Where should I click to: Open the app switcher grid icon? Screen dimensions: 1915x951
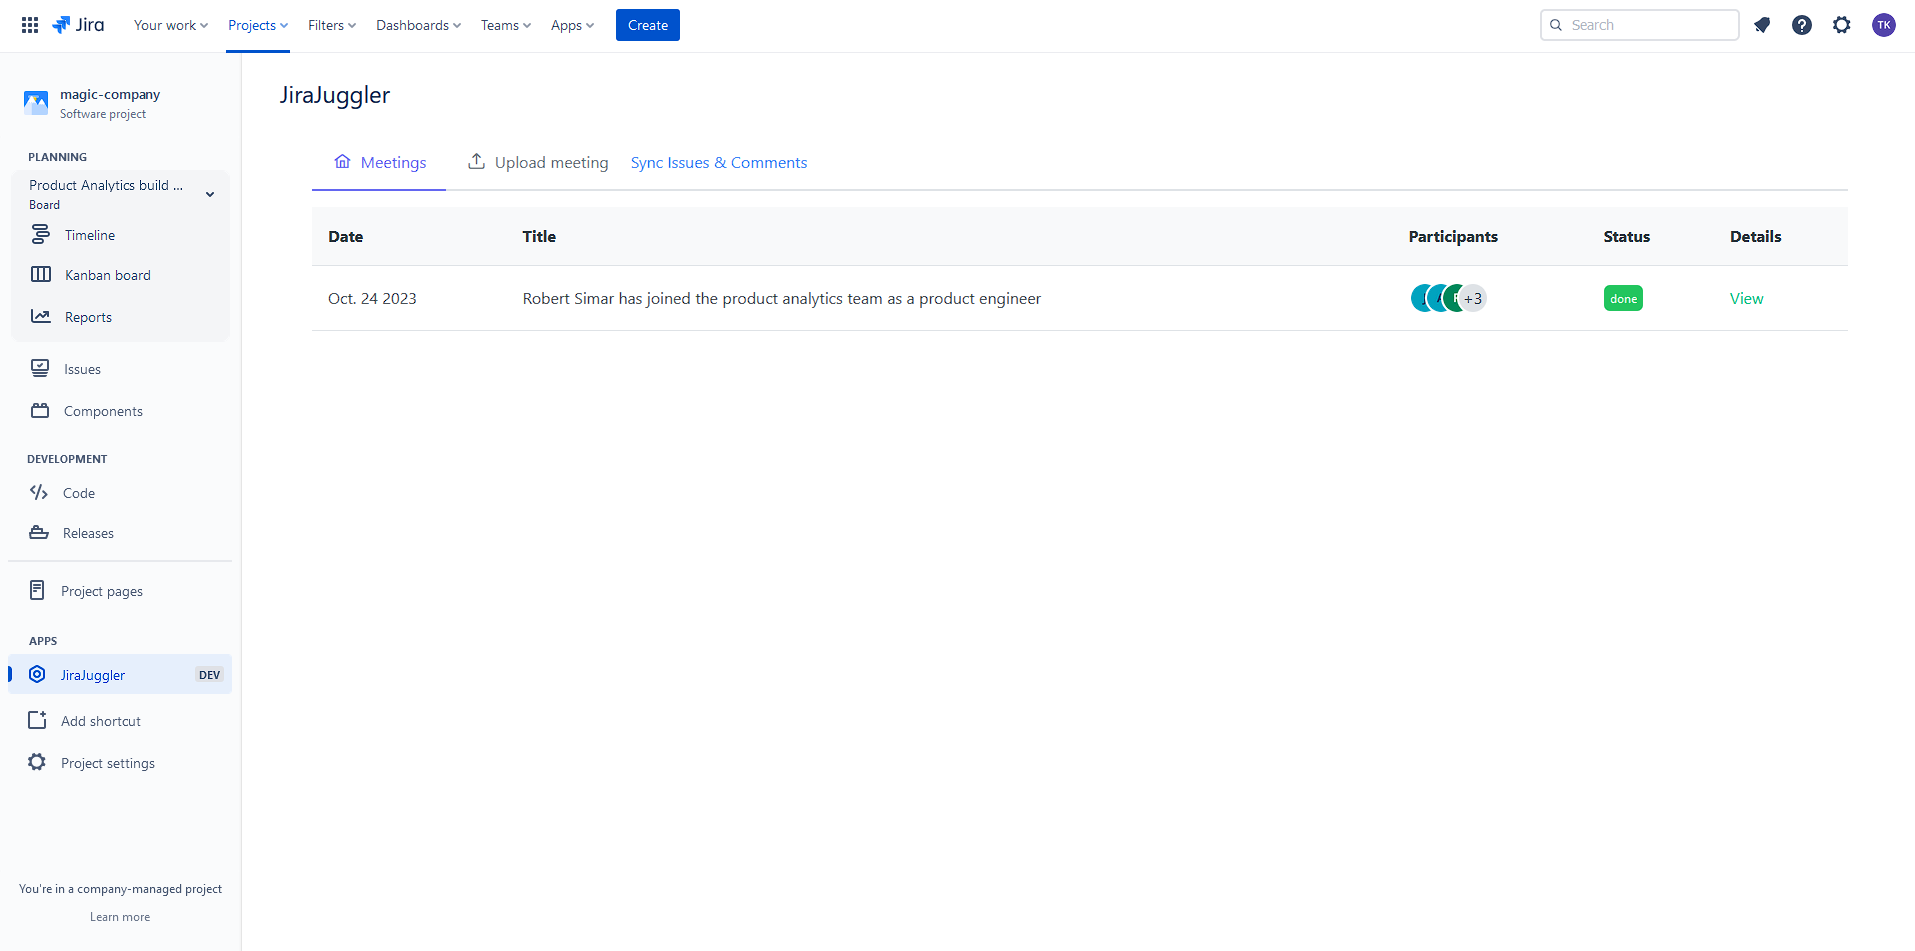pos(30,25)
